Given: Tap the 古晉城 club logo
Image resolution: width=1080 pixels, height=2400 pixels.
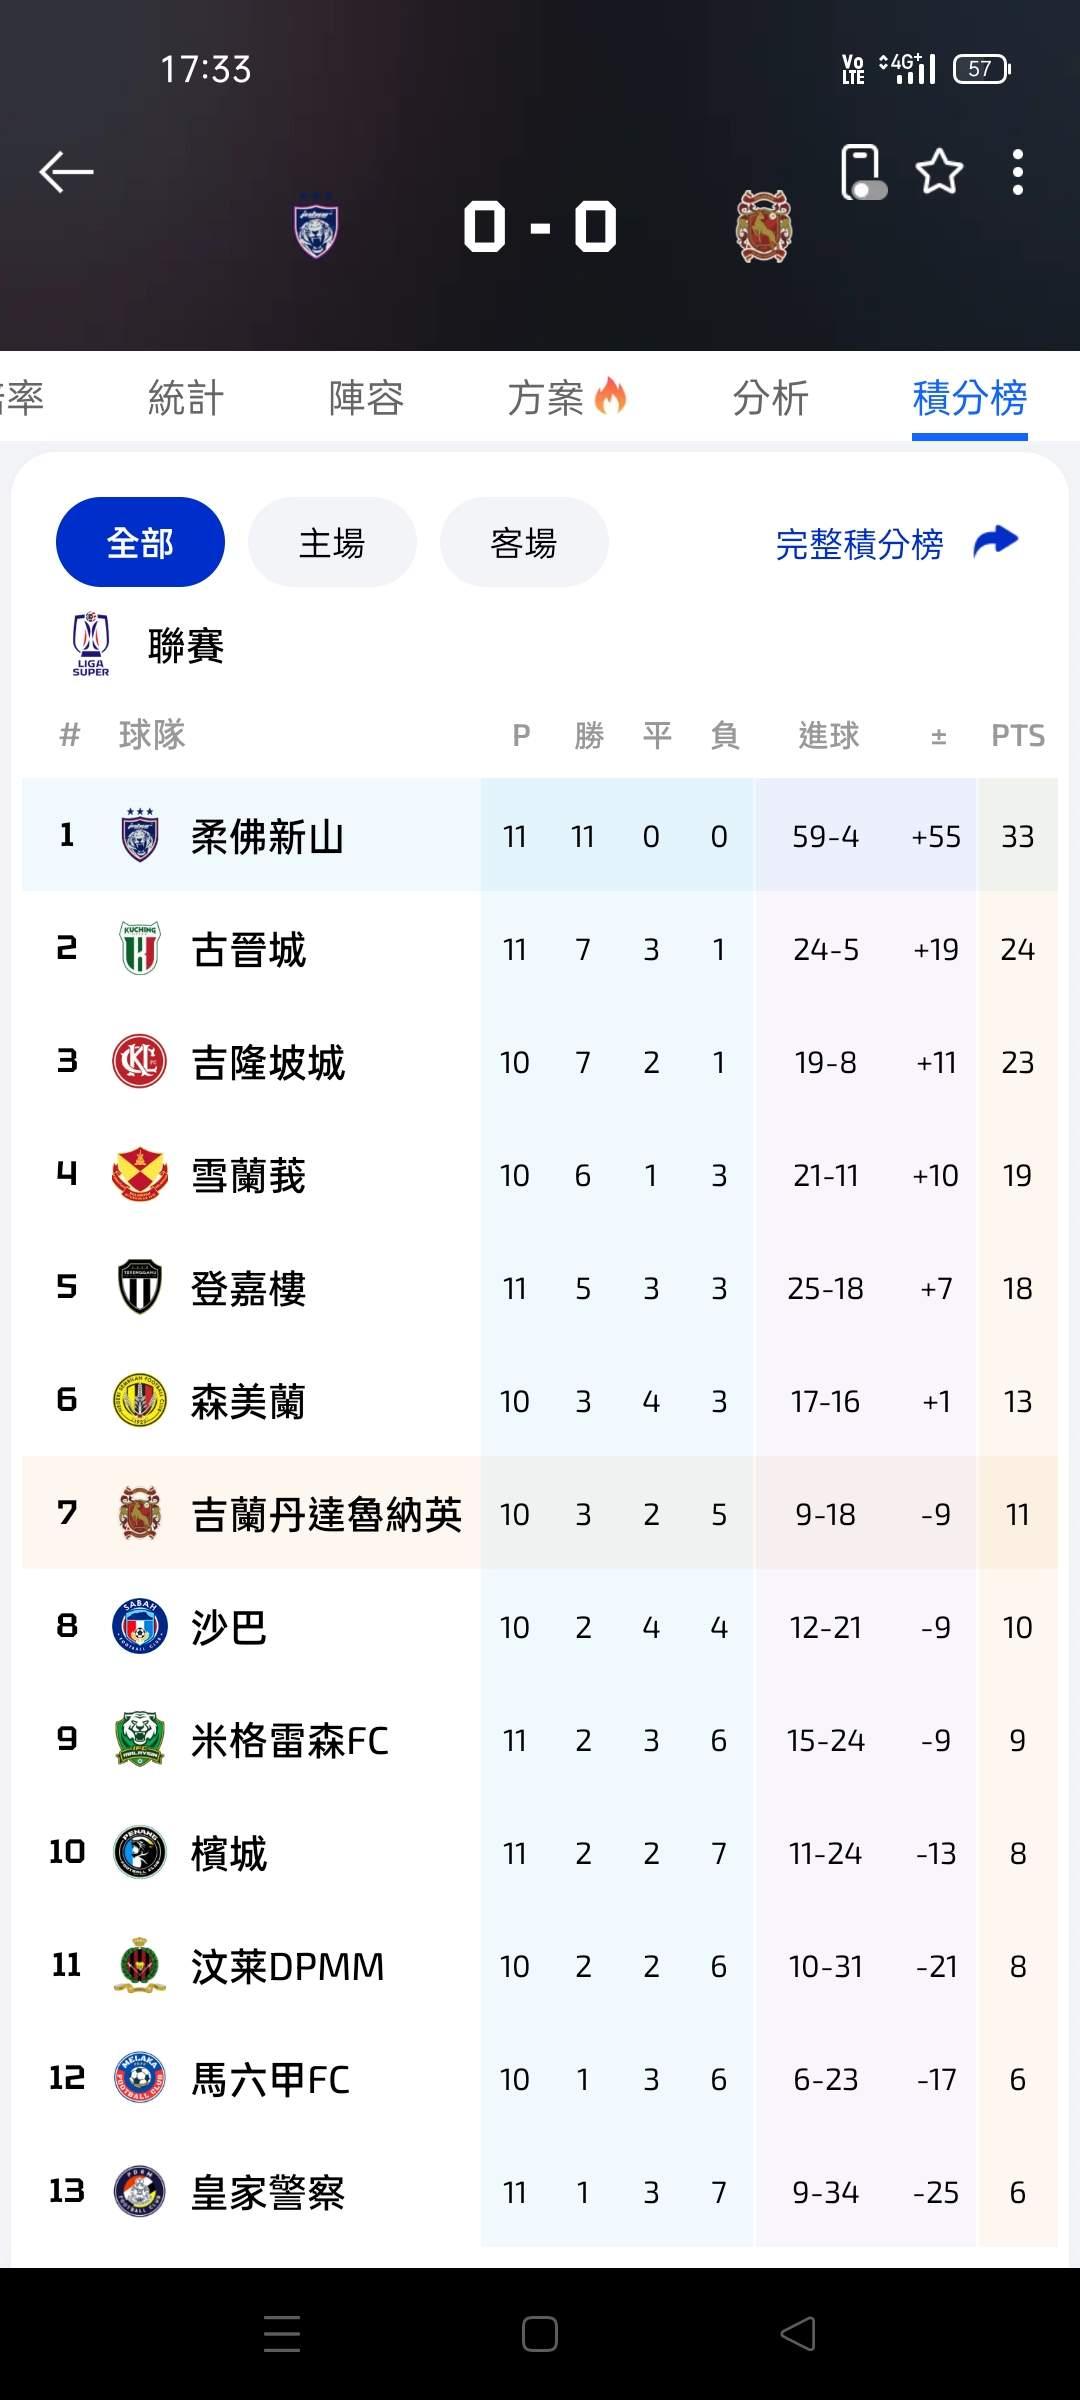Looking at the screenshot, I should click(140, 948).
